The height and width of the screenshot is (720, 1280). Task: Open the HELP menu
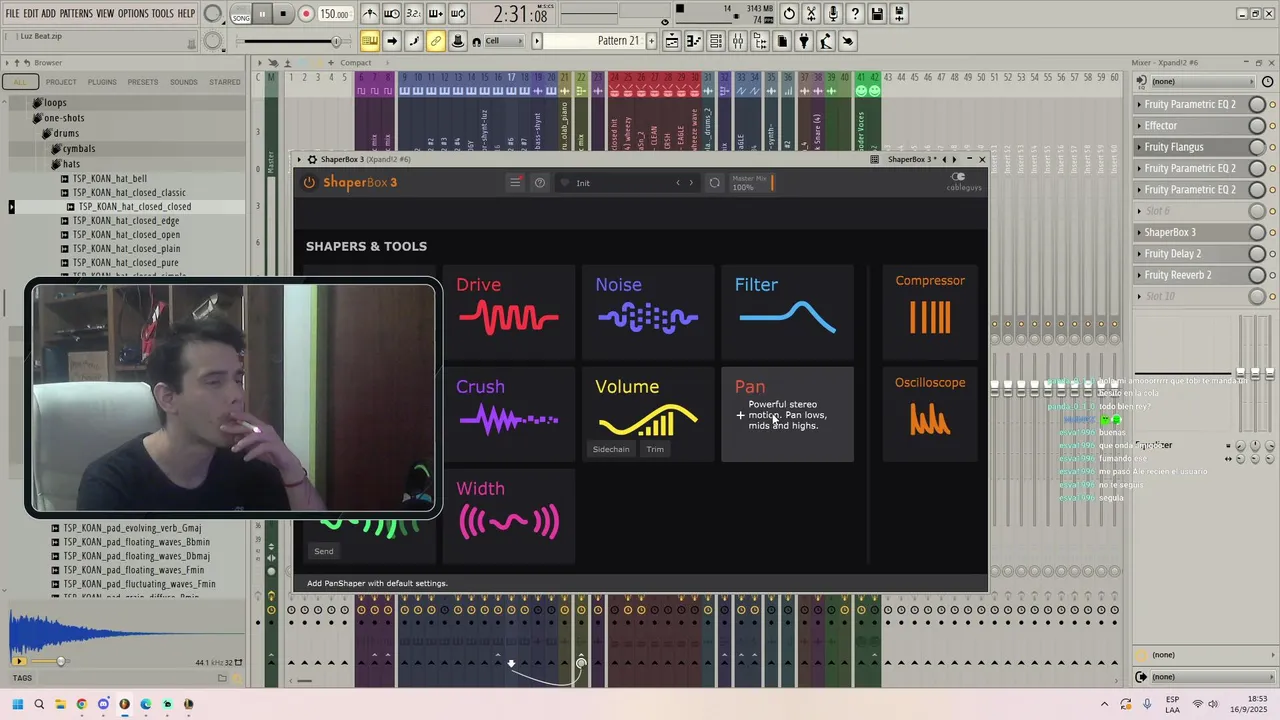pyautogui.click(x=186, y=13)
